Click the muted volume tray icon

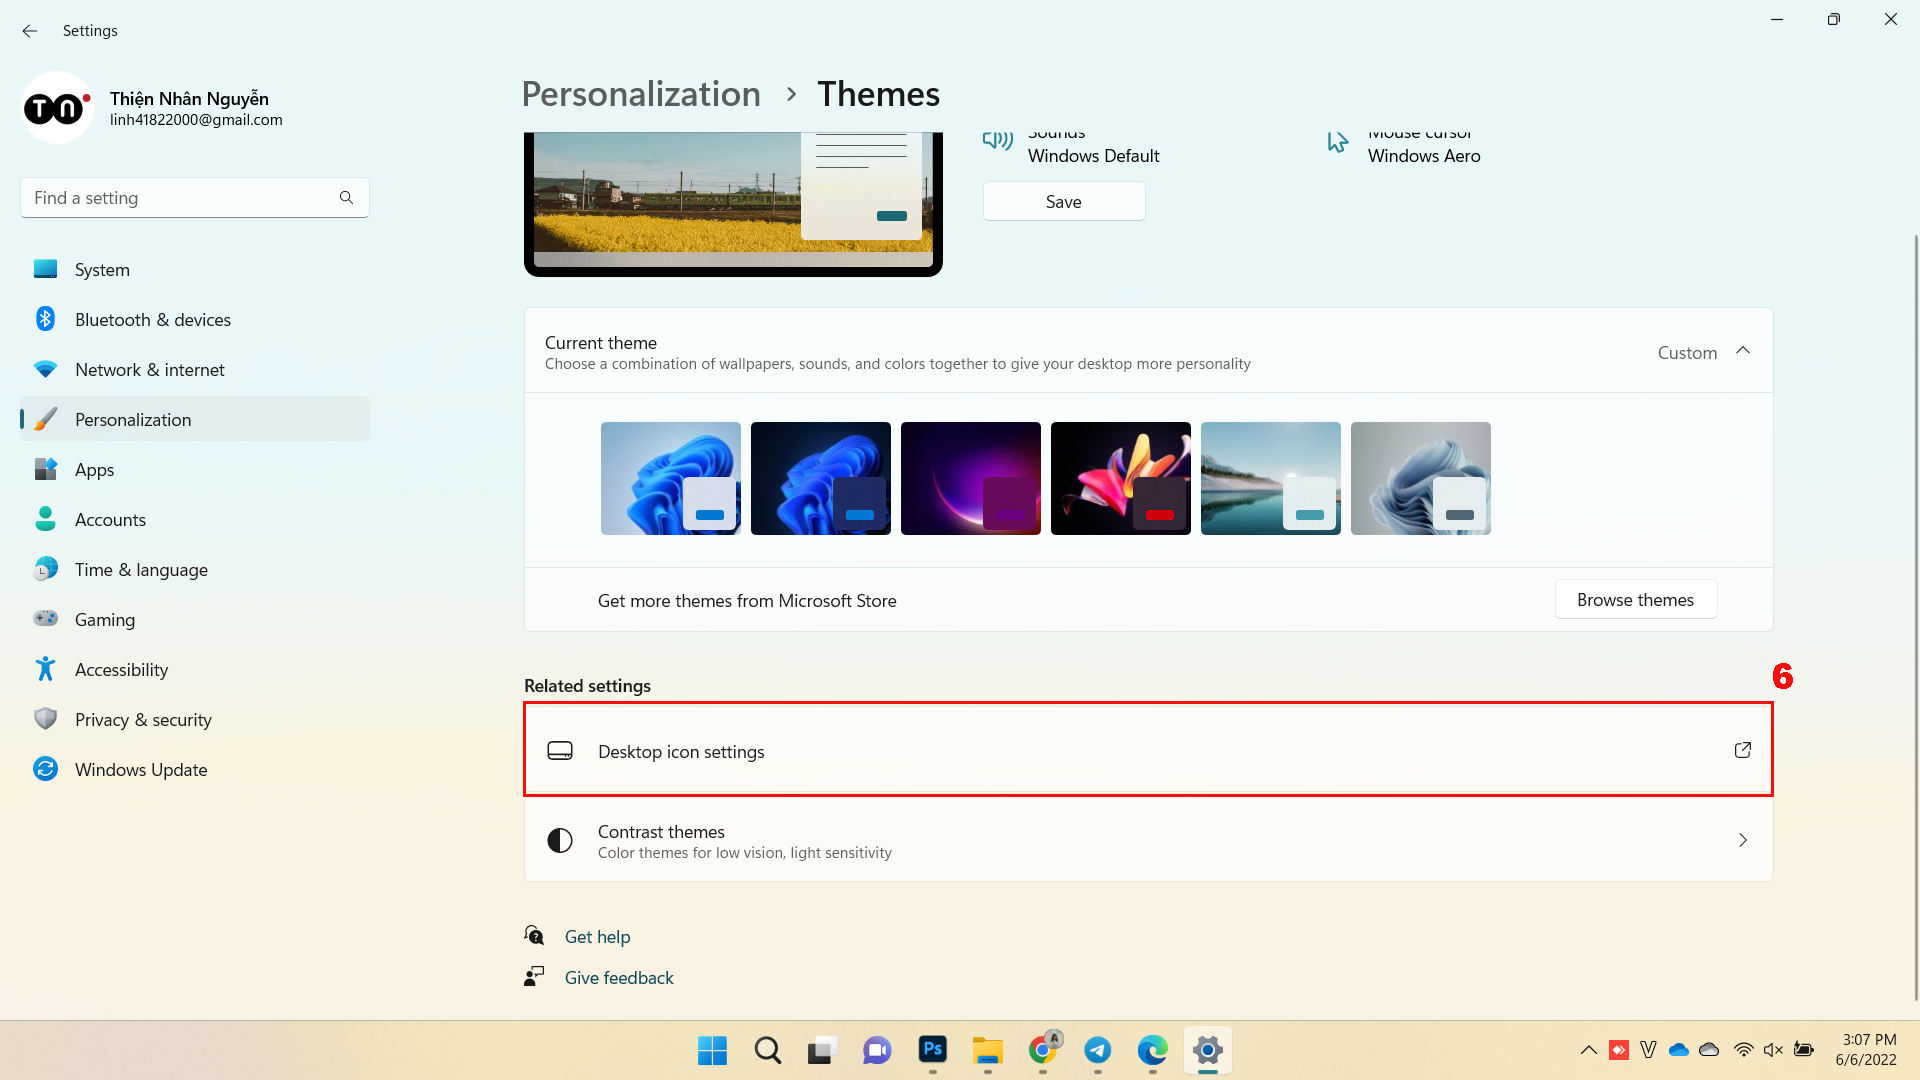click(x=1773, y=1050)
